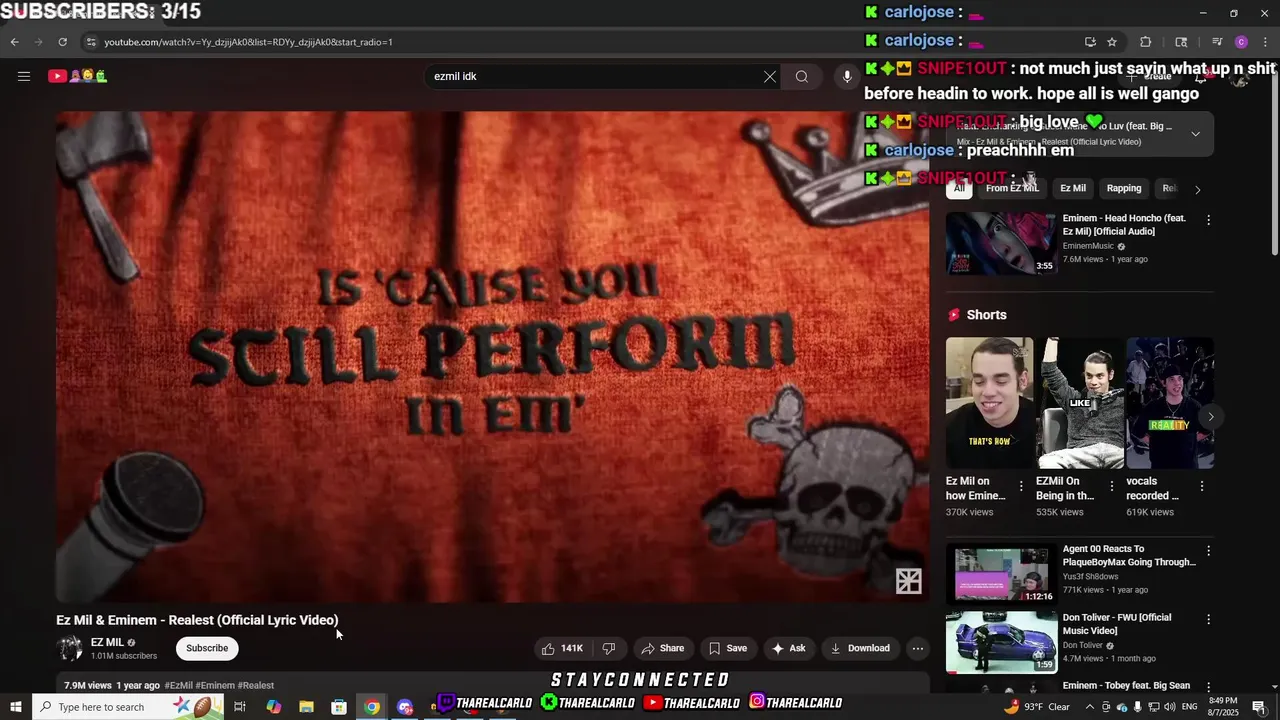
Task: Open 'Eminem - Head Honcho' video title
Action: click(x=1124, y=225)
